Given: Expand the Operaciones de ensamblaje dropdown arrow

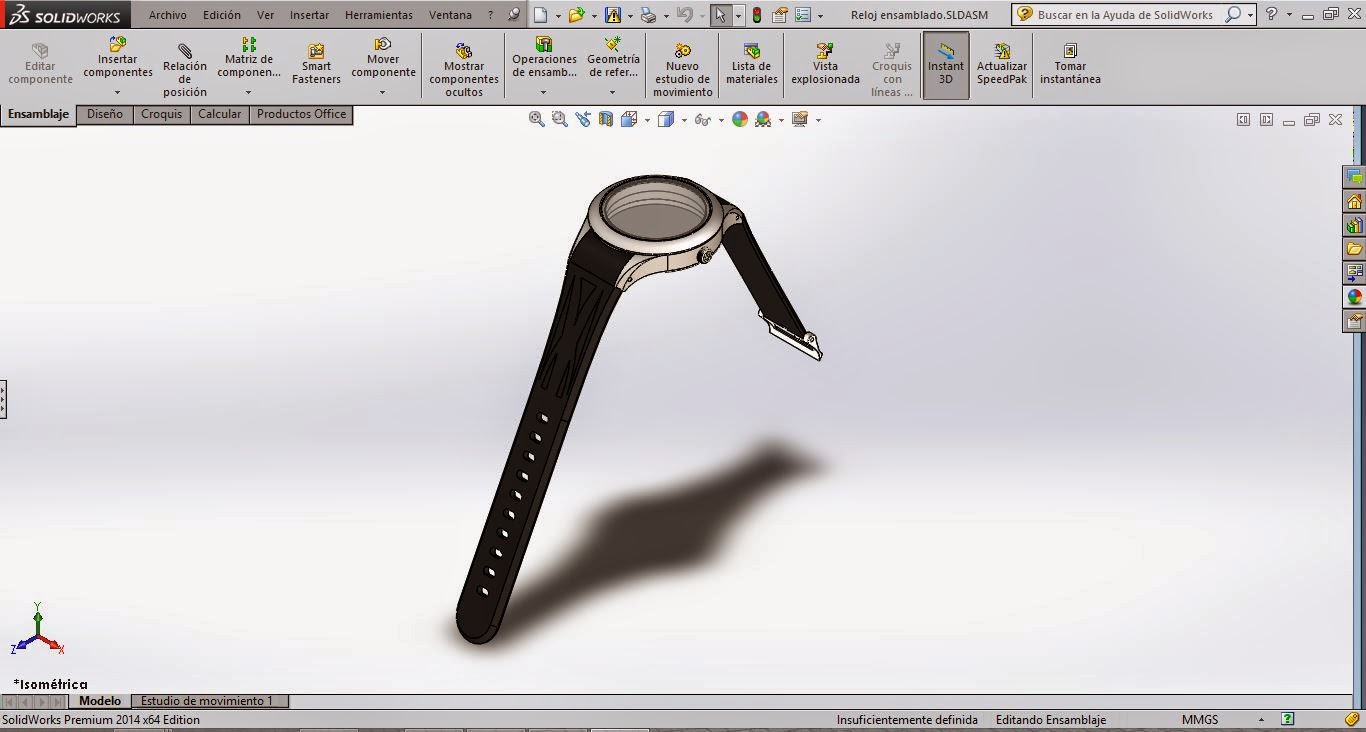Looking at the screenshot, I should [x=544, y=93].
